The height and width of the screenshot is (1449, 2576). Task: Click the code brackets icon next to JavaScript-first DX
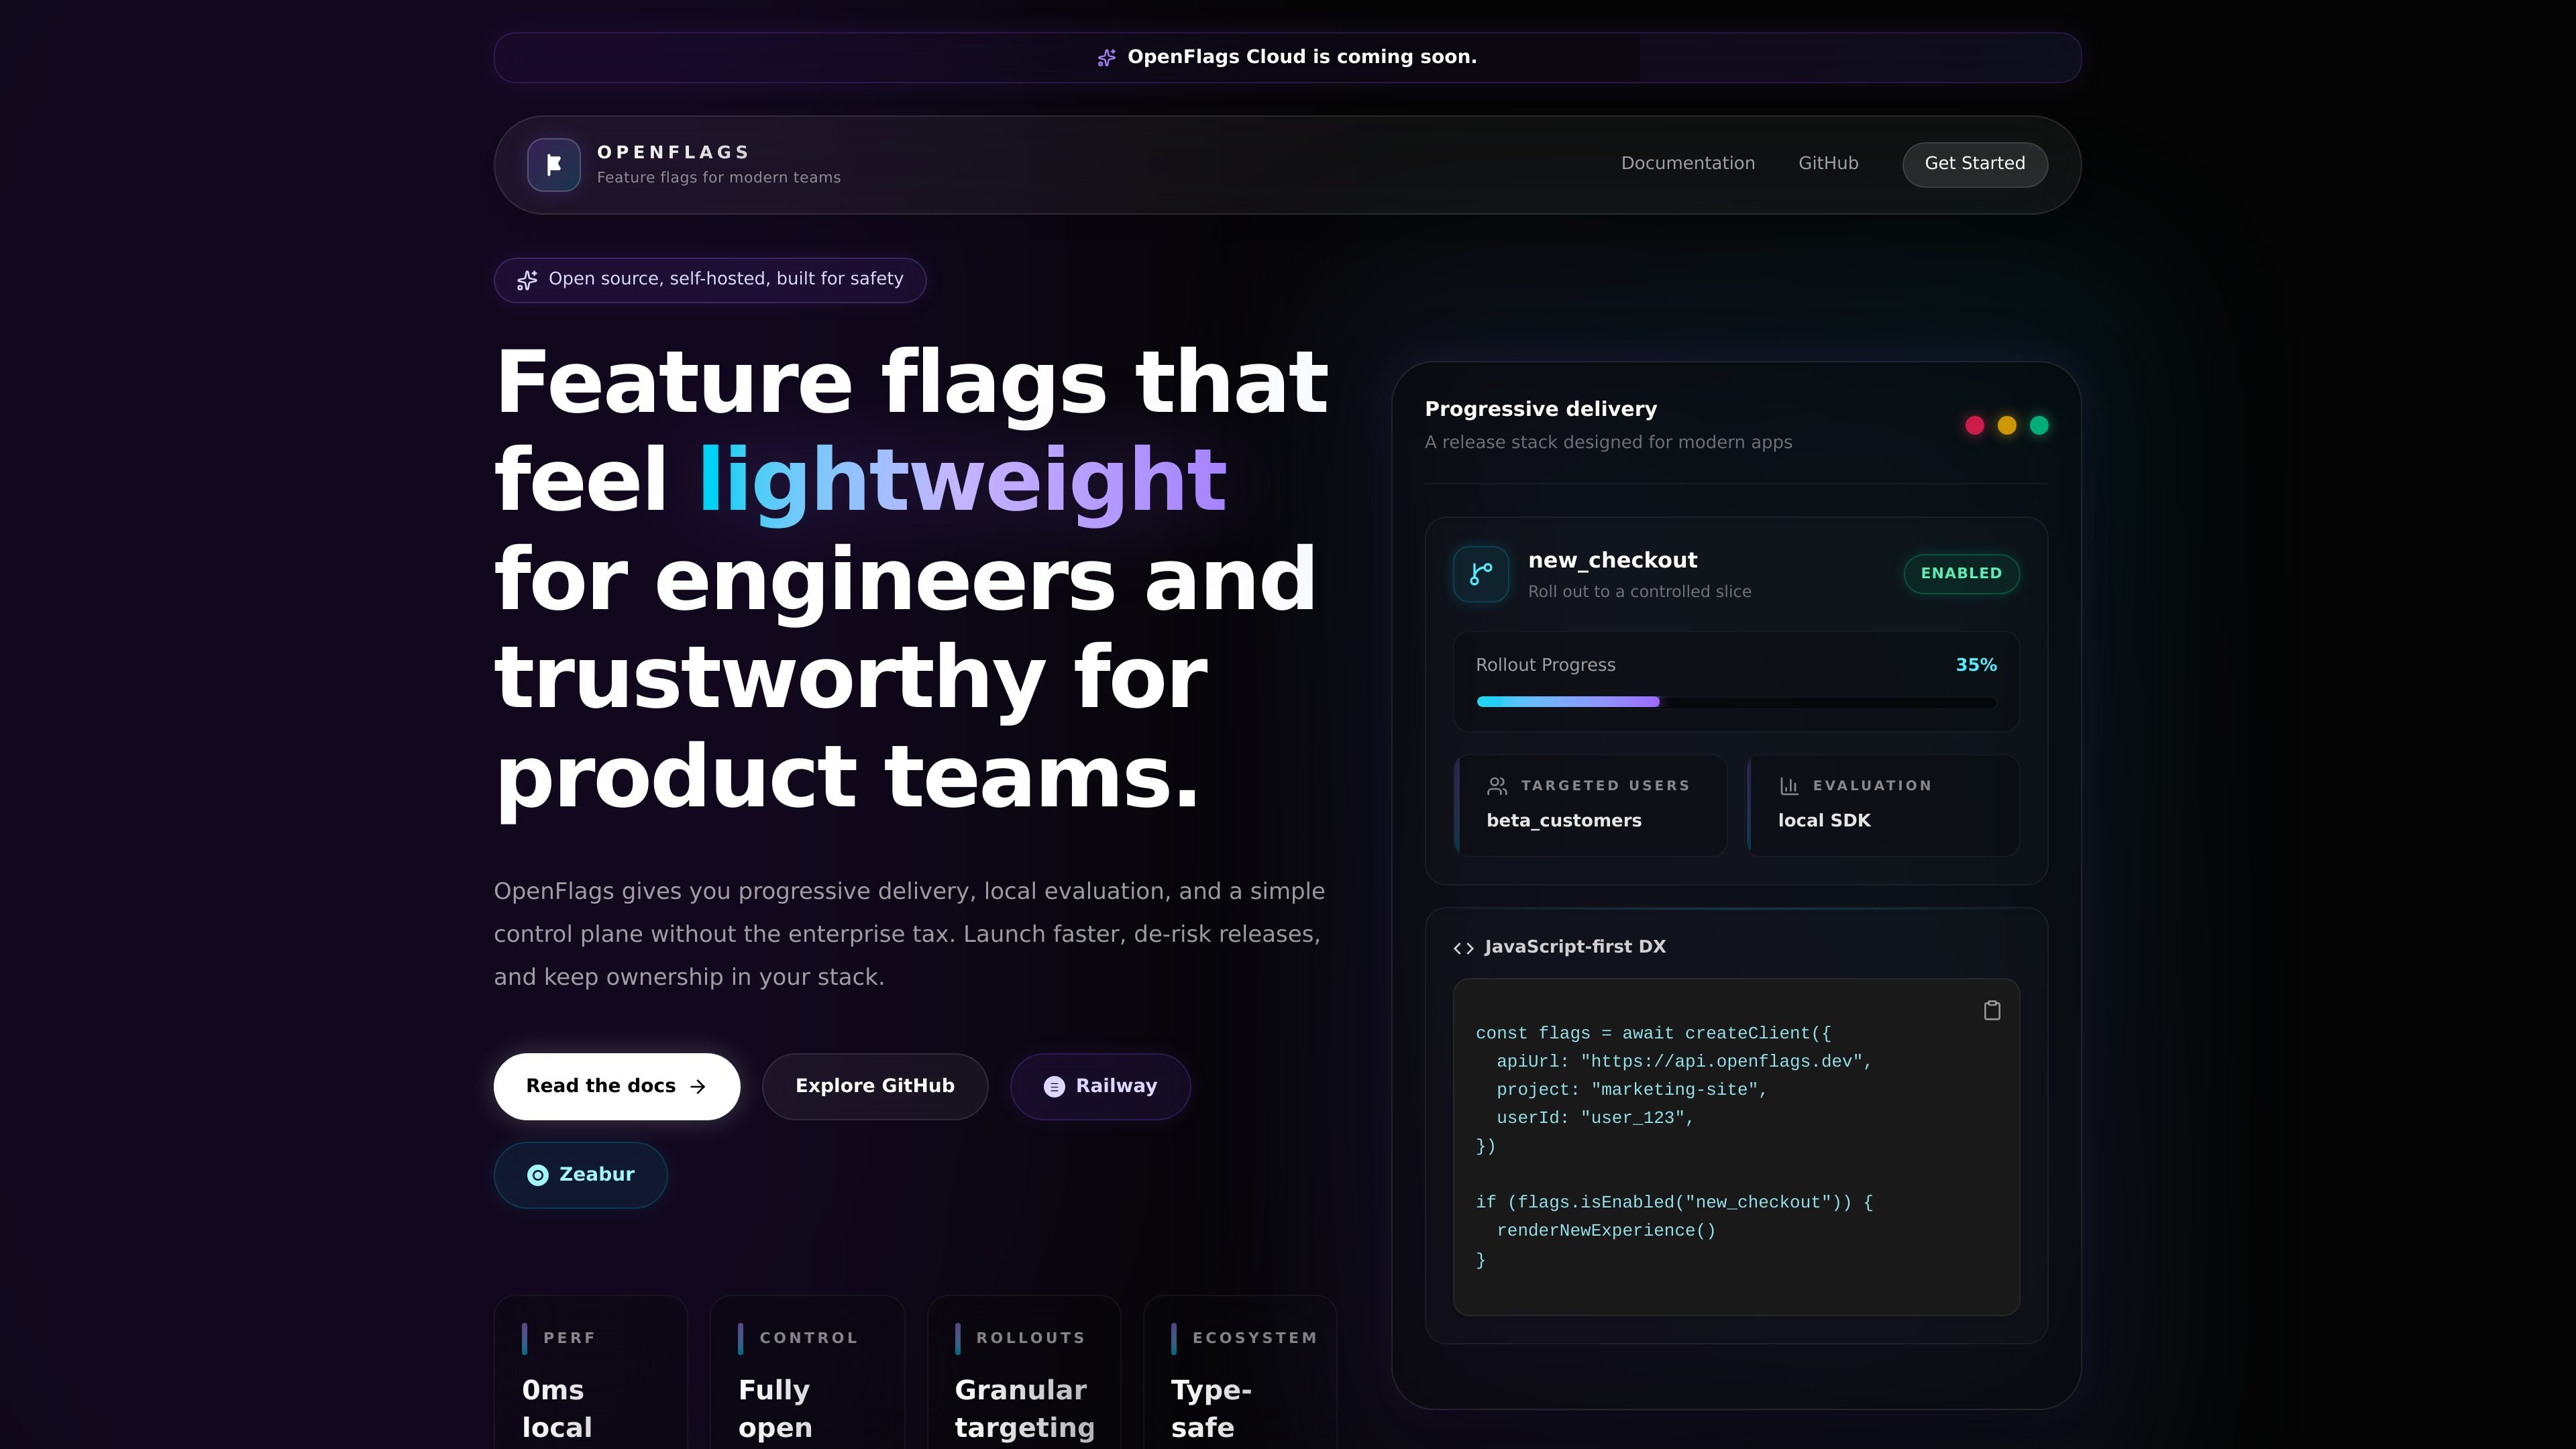click(1463, 948)
